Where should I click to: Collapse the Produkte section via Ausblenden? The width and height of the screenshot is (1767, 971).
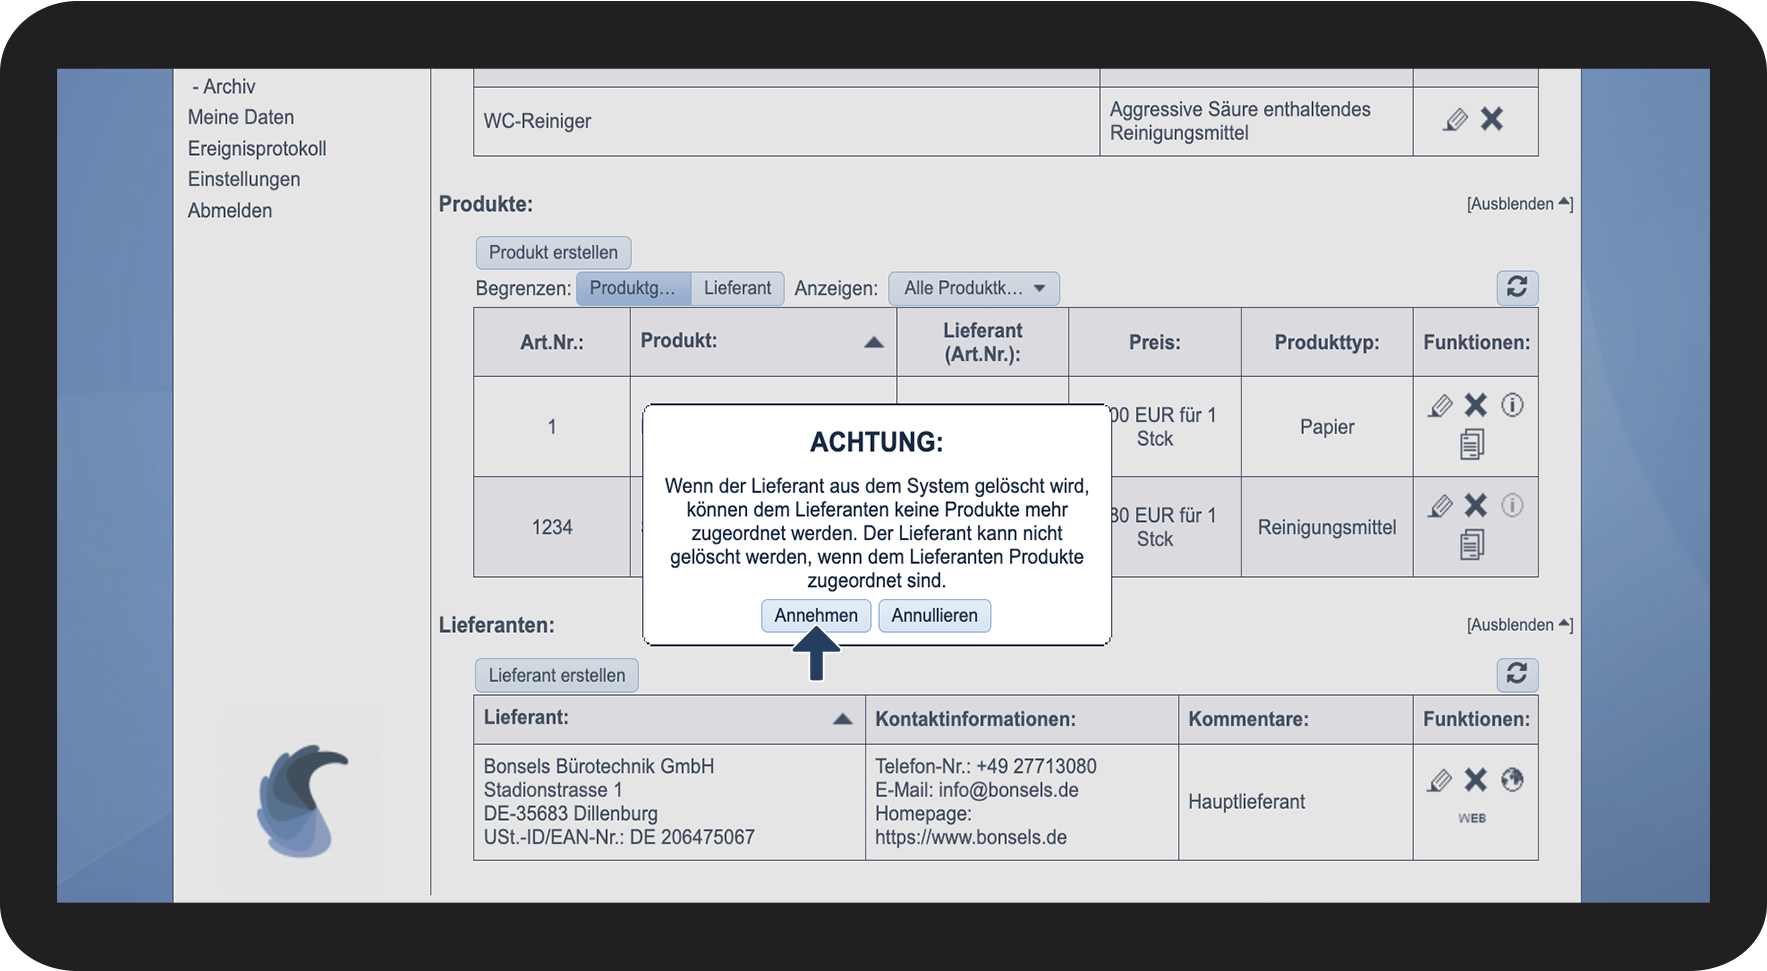click(x=1518, y=204)
